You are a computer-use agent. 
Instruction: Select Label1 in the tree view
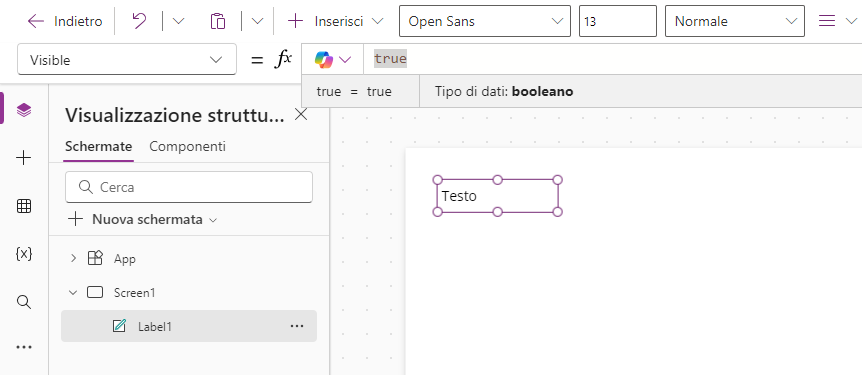pos(155,326)
